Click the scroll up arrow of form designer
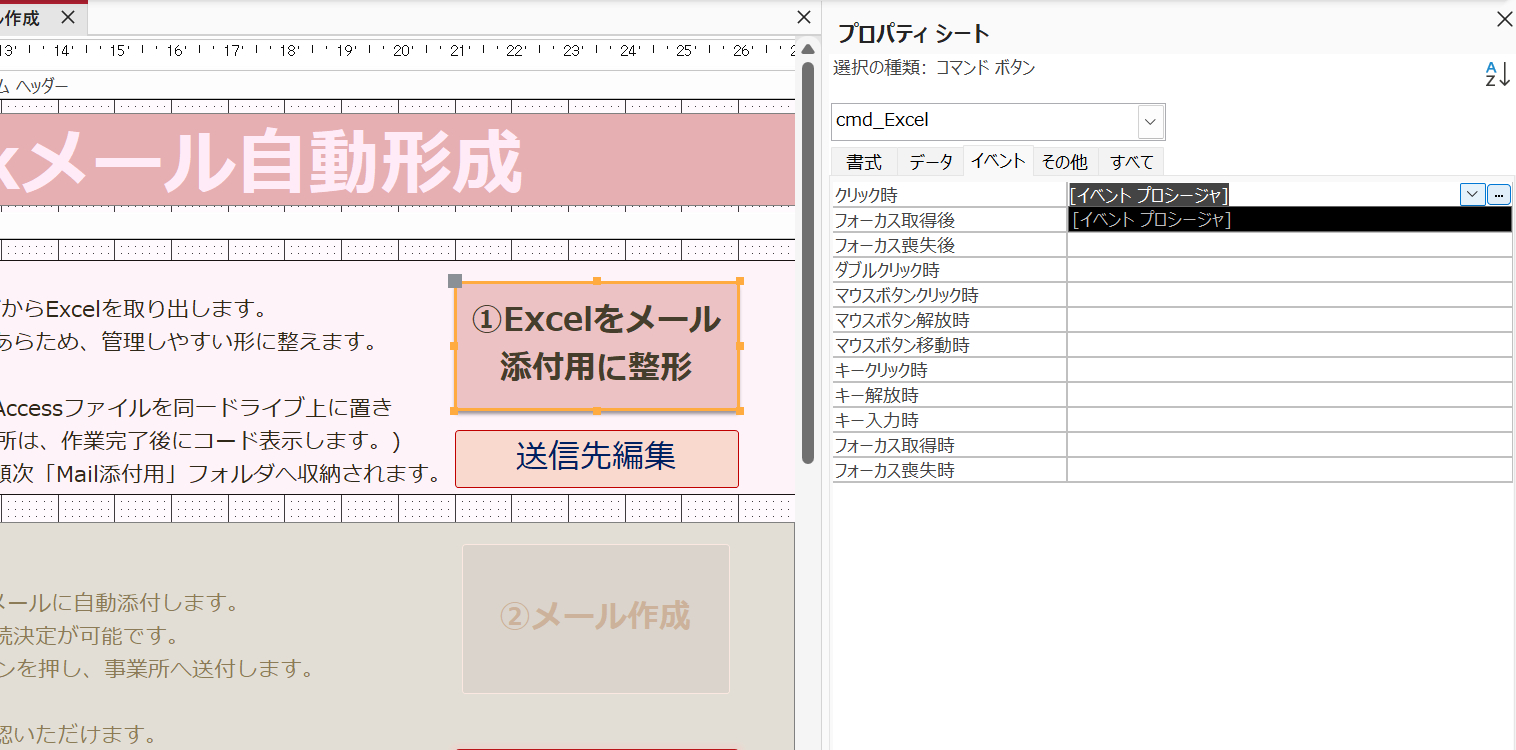 (x=808, y=49)
